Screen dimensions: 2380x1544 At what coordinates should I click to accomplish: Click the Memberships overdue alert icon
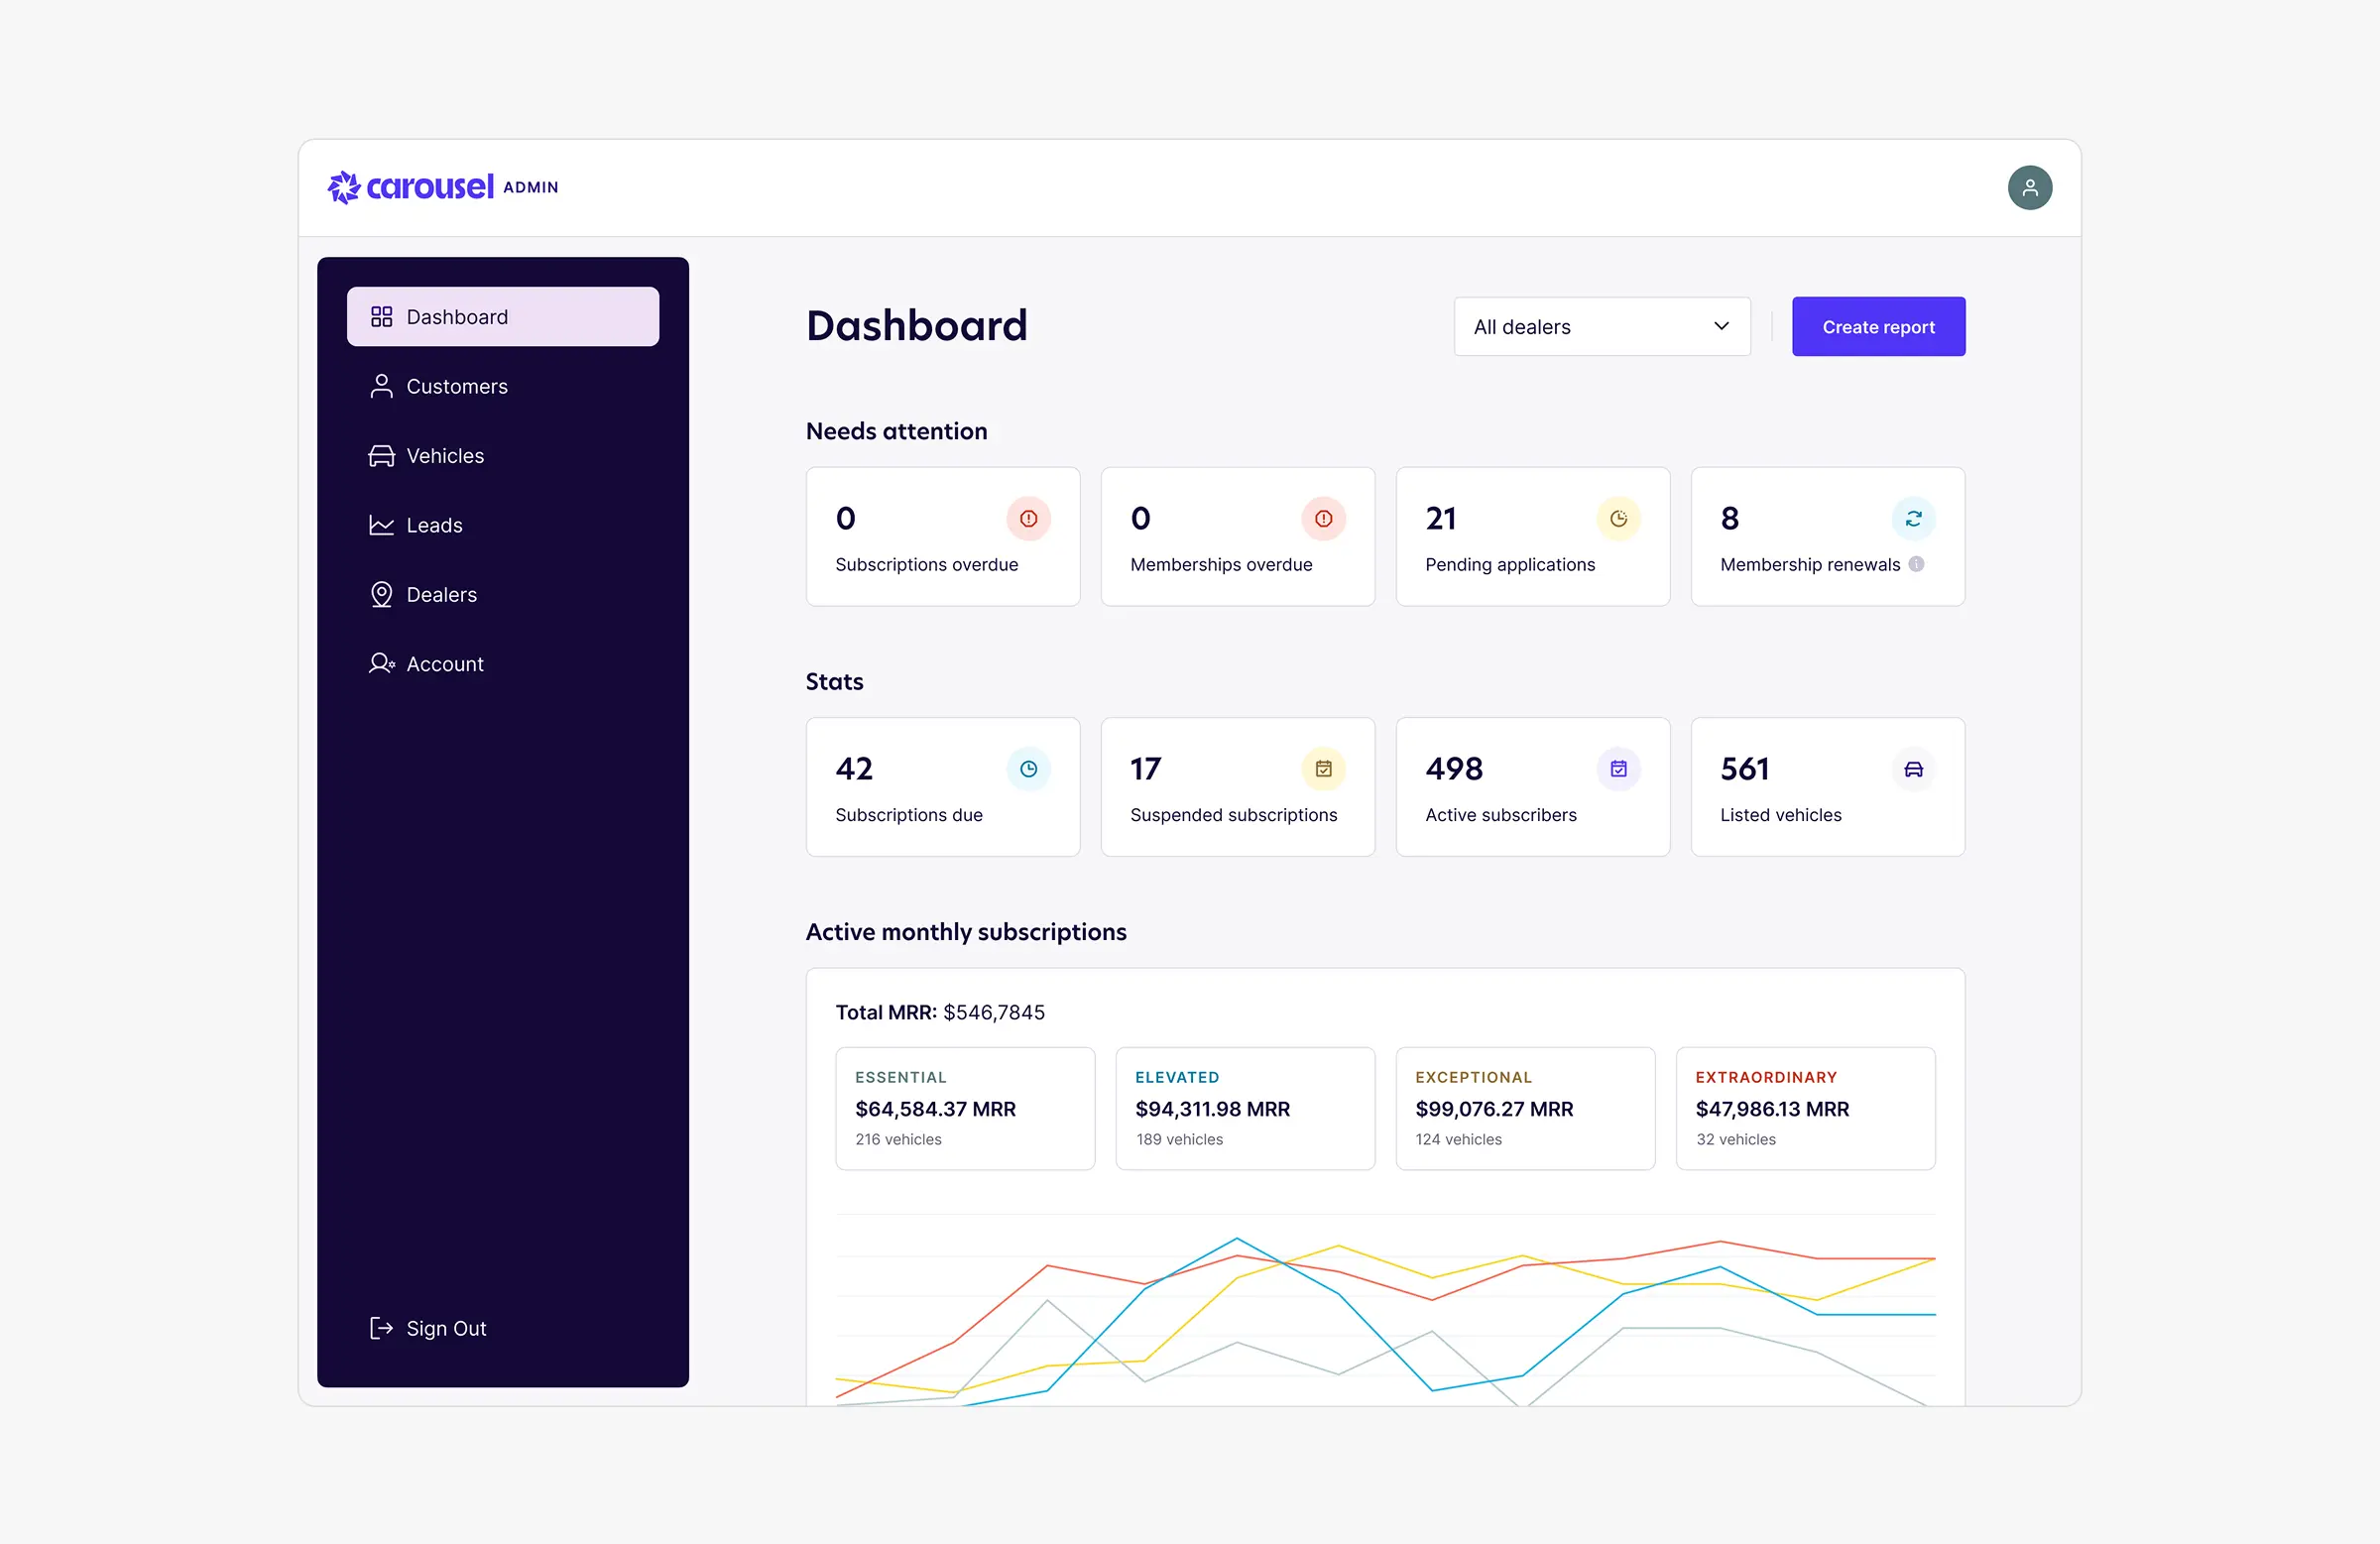[x=1323, y=518]
